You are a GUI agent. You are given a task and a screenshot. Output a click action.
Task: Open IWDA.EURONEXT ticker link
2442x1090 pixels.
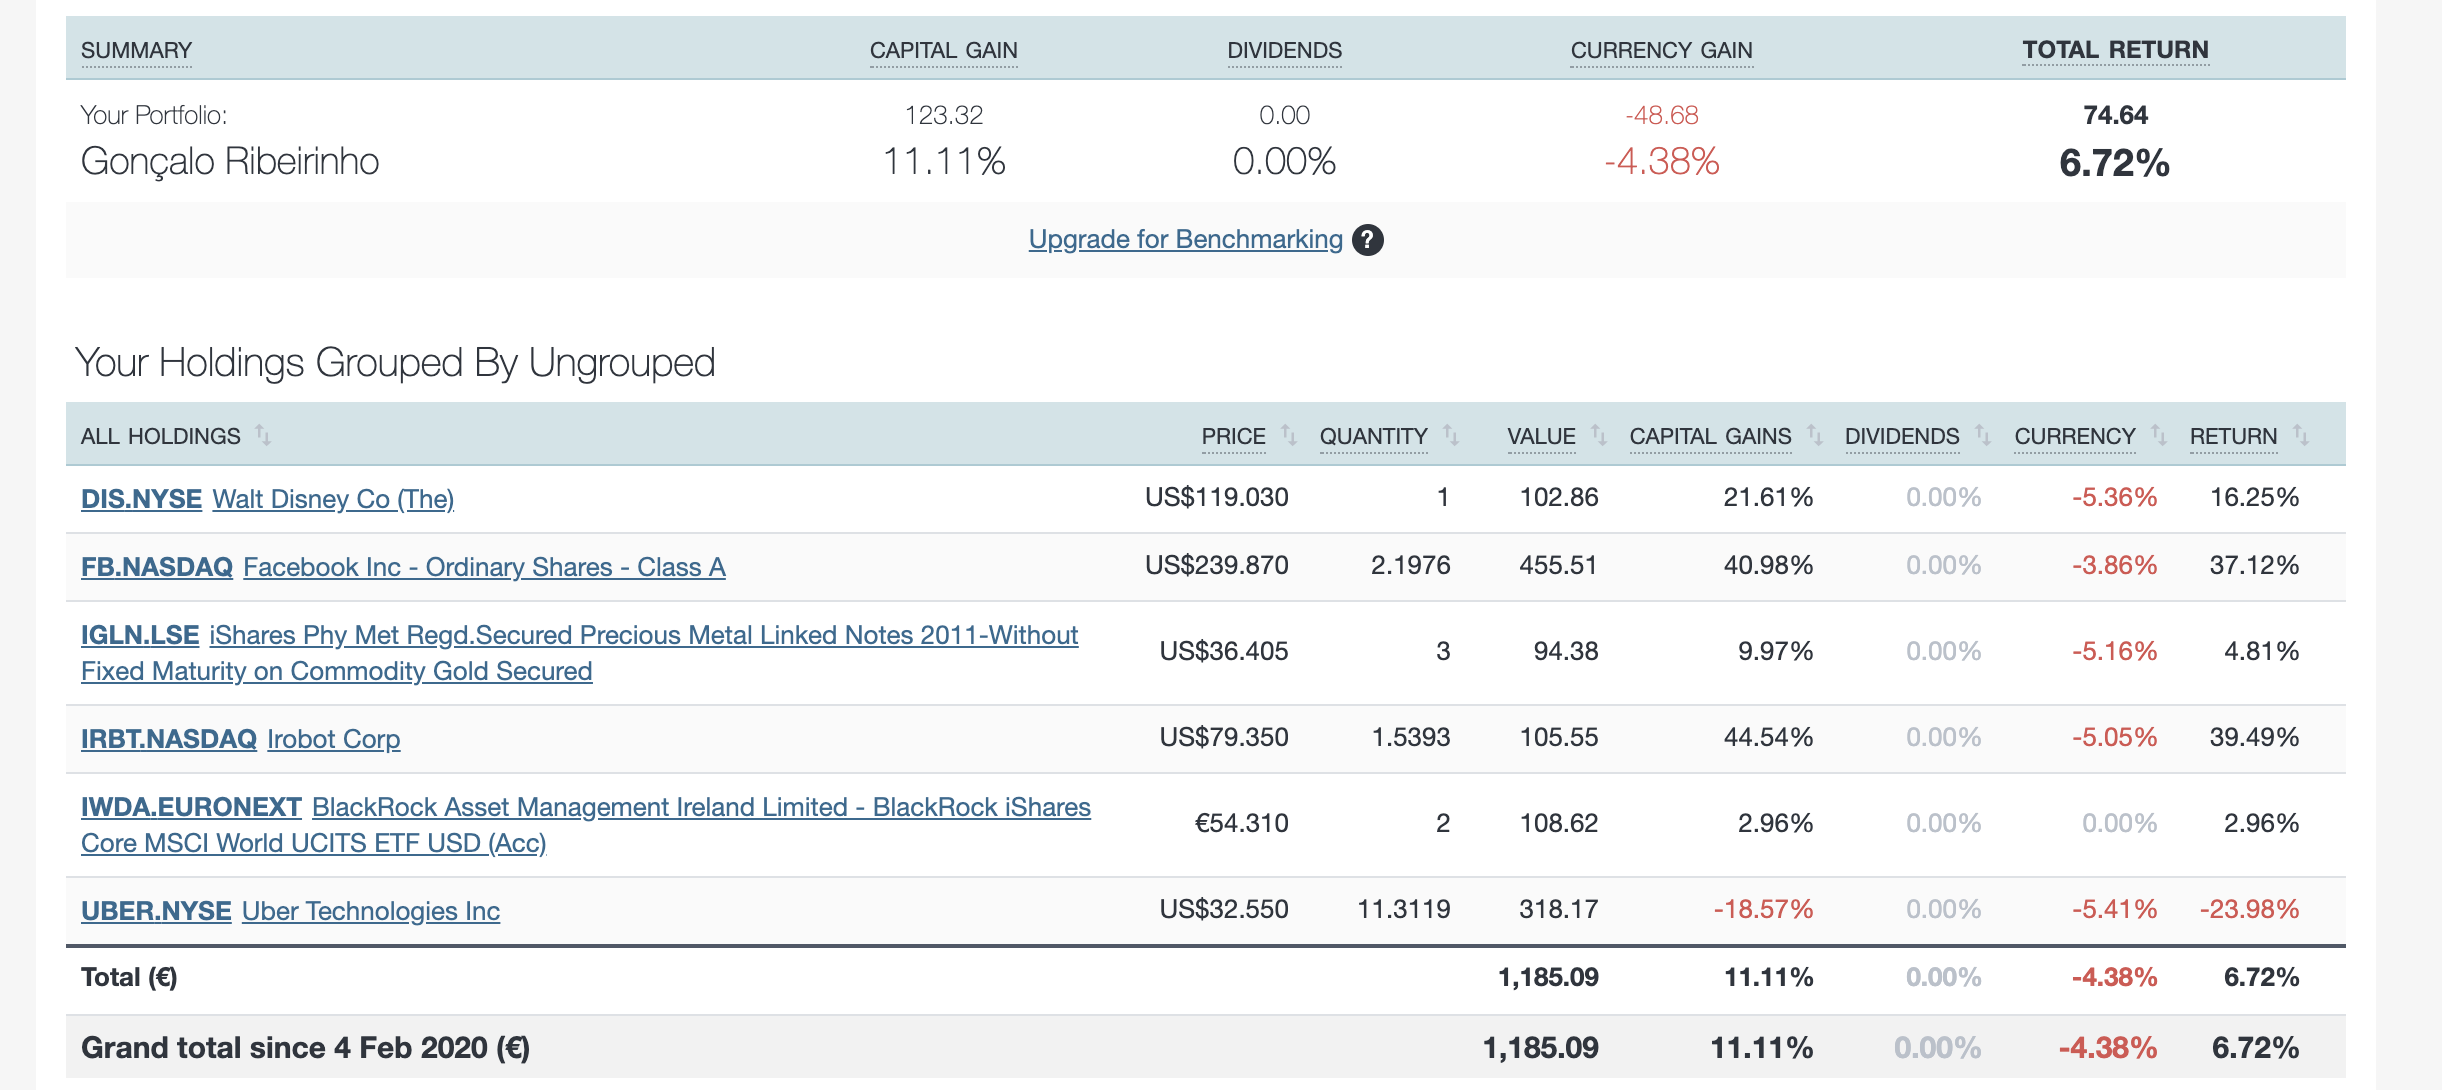pos(191,807)
